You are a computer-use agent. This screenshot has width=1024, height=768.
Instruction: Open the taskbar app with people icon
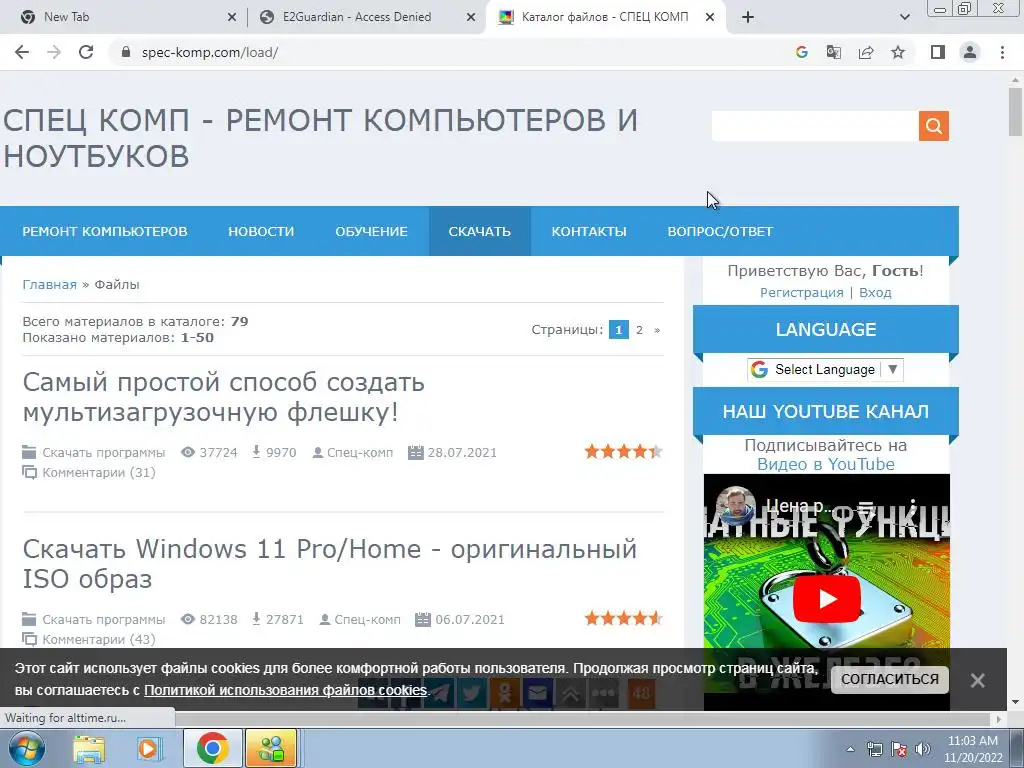pos(271,748)
